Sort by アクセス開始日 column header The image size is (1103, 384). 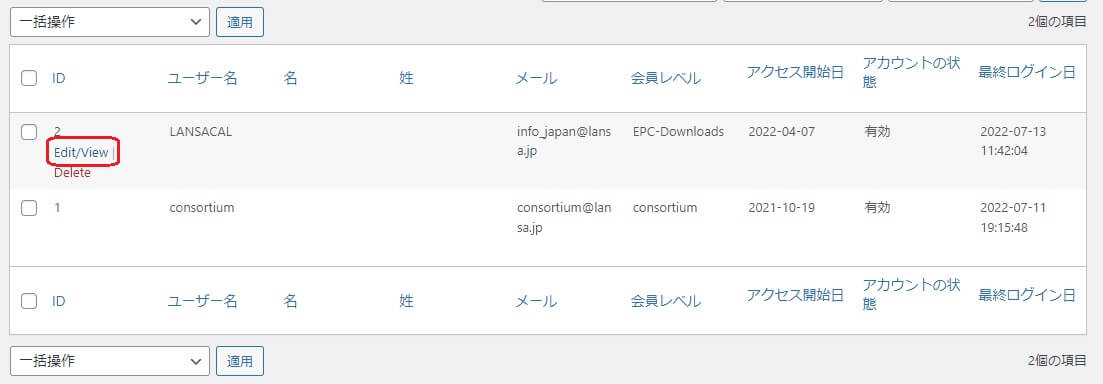coord(796,72)
